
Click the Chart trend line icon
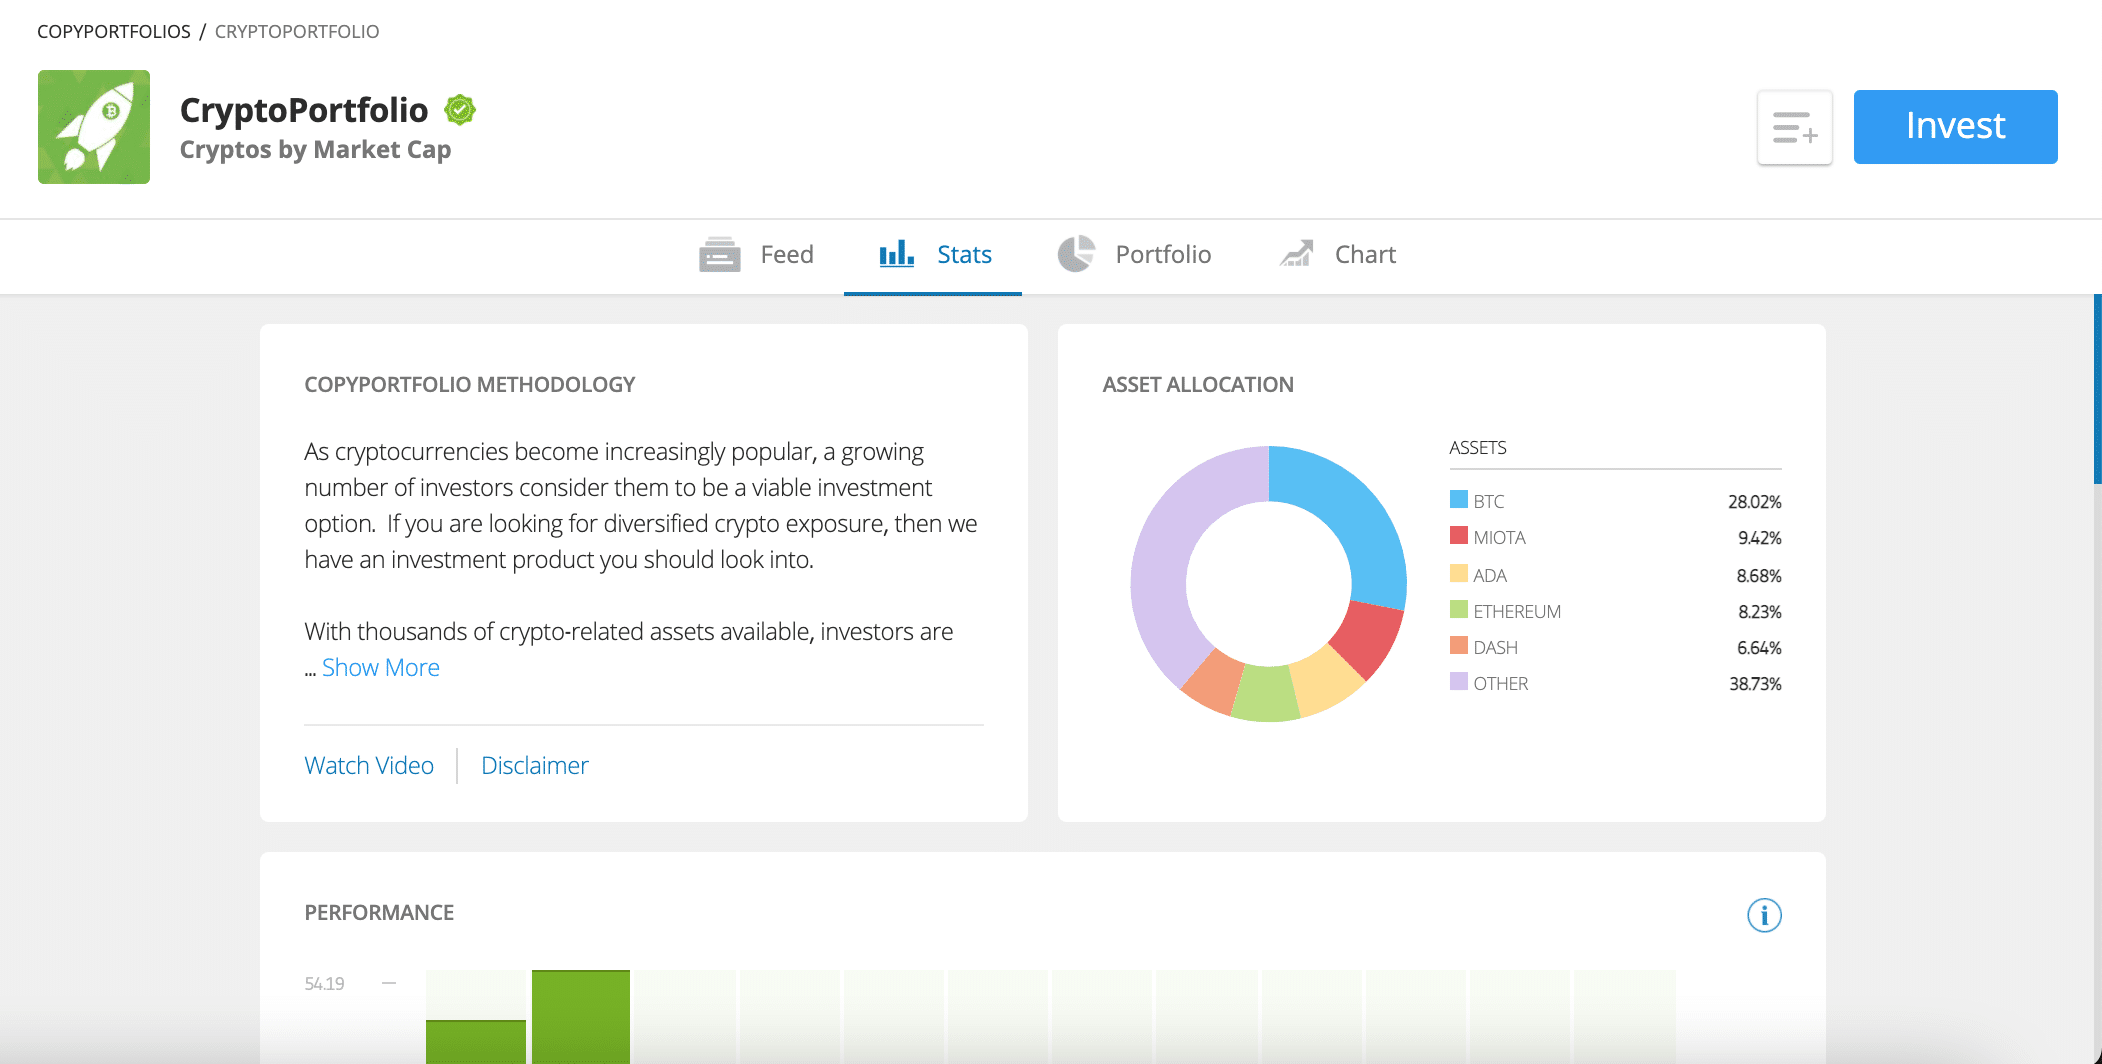1296,254
